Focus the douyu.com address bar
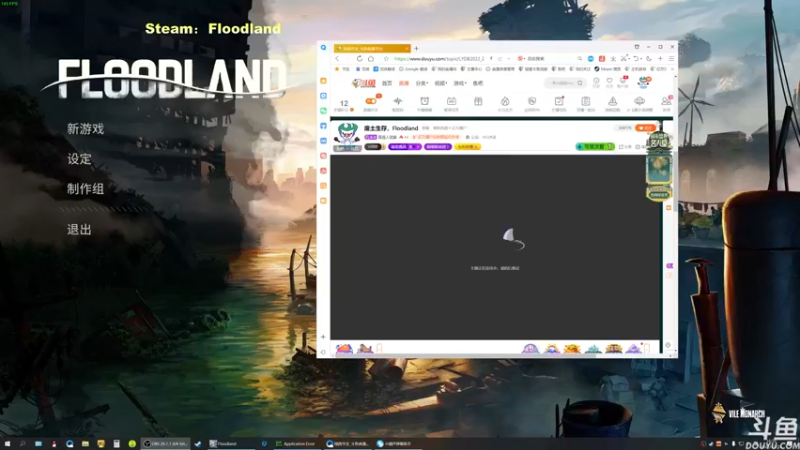Image resolution: width=800 pixels, height=450 pixels. 439,59
